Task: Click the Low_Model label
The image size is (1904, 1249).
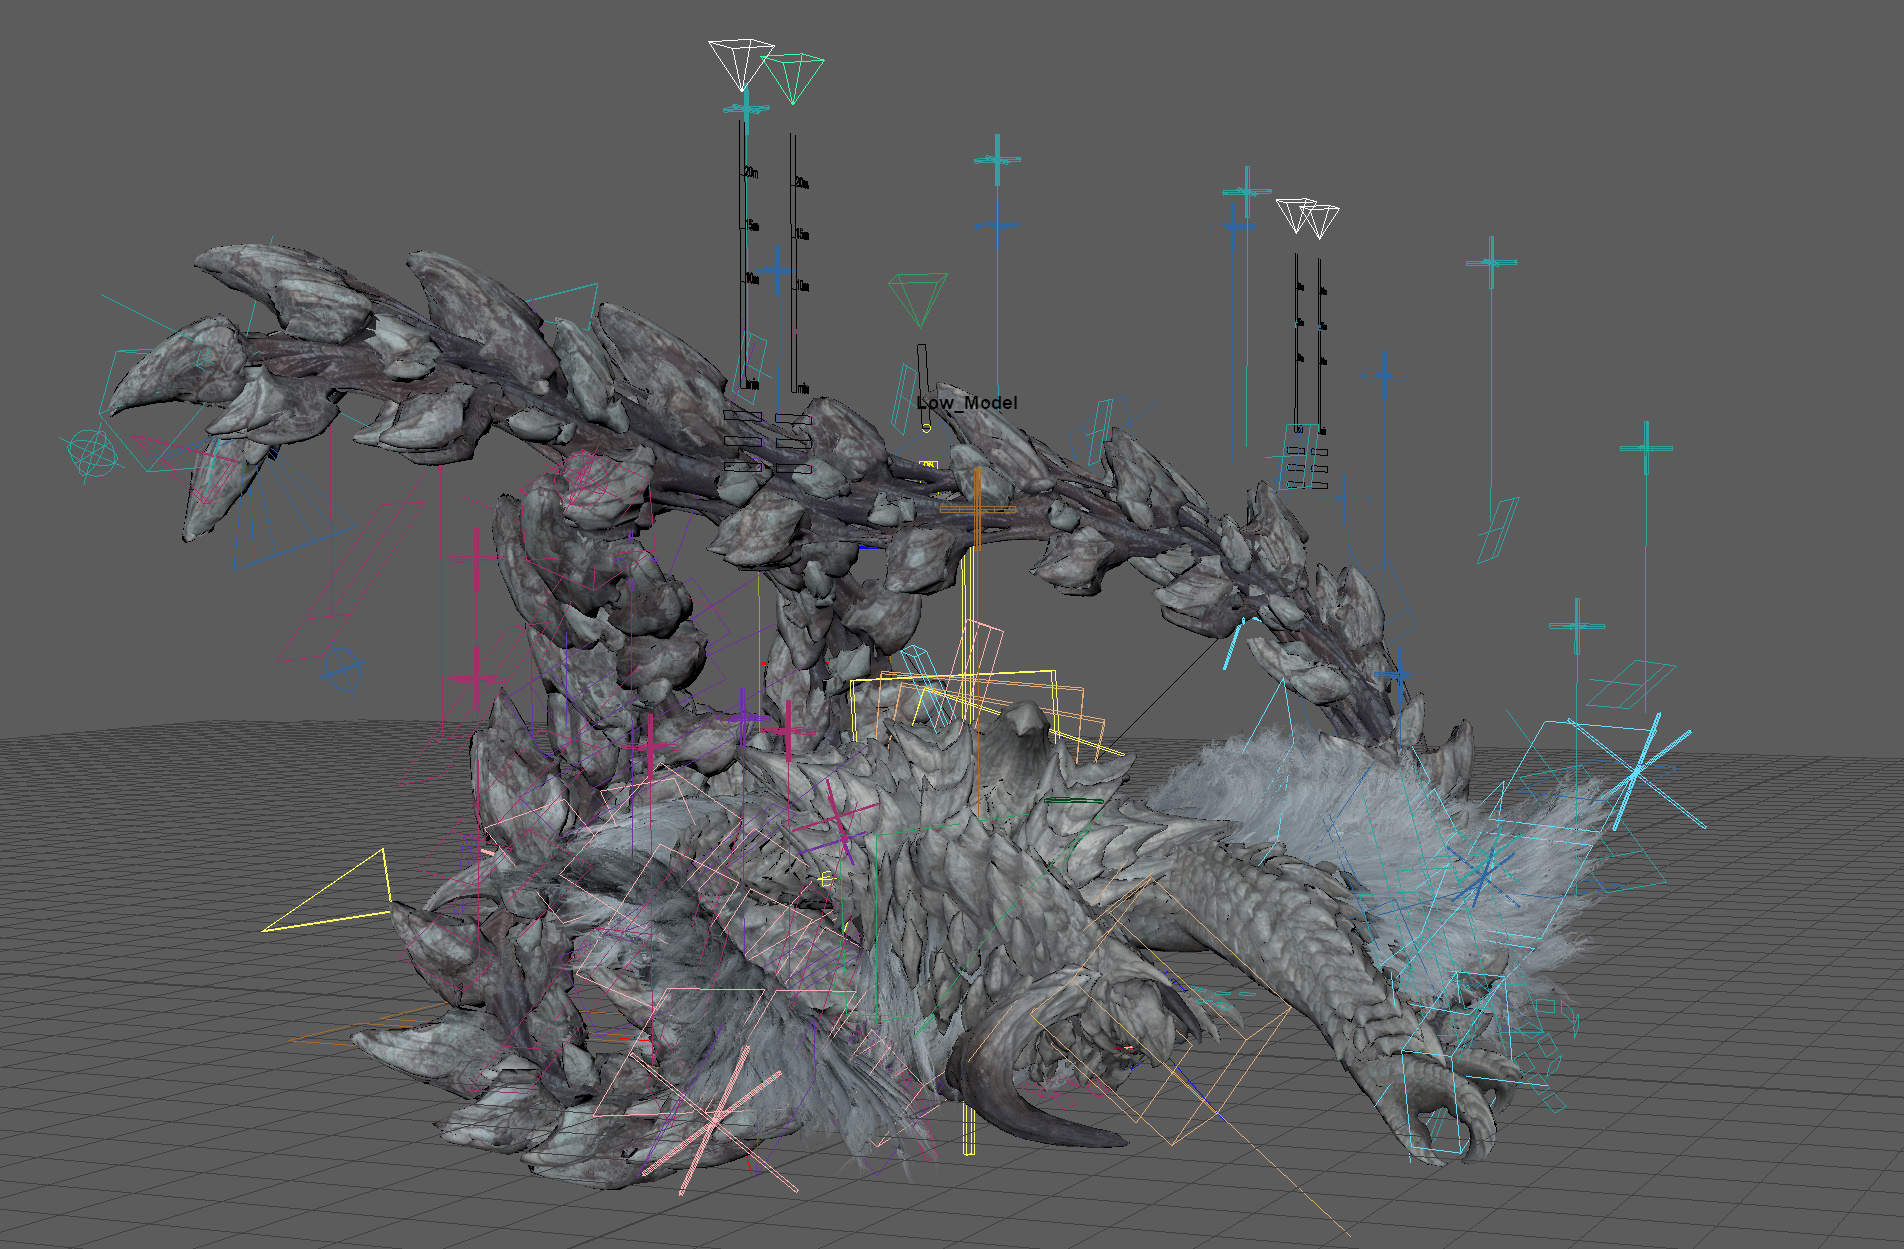Action: tap(967, 402)
